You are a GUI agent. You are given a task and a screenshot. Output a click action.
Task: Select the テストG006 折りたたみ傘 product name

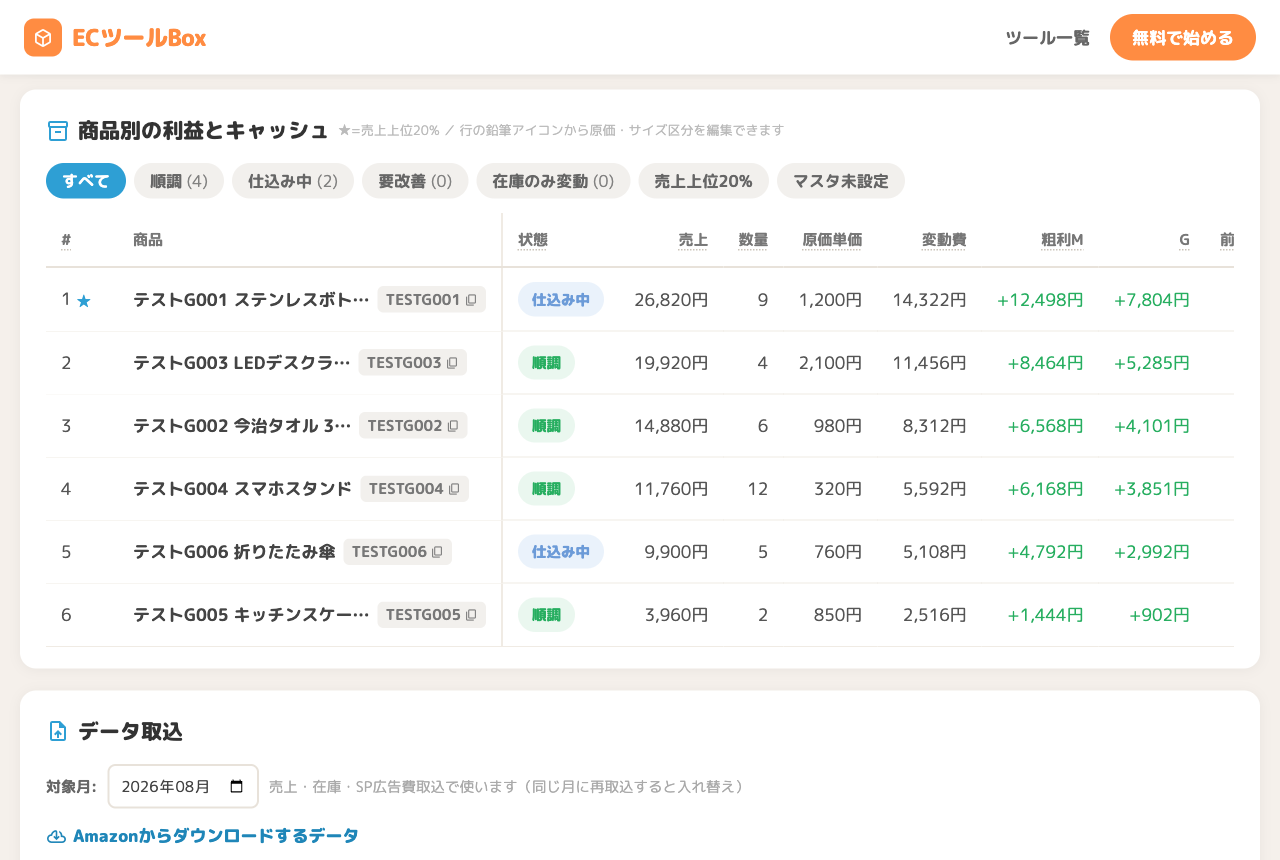pyautogui.click(x=234, y=551)
